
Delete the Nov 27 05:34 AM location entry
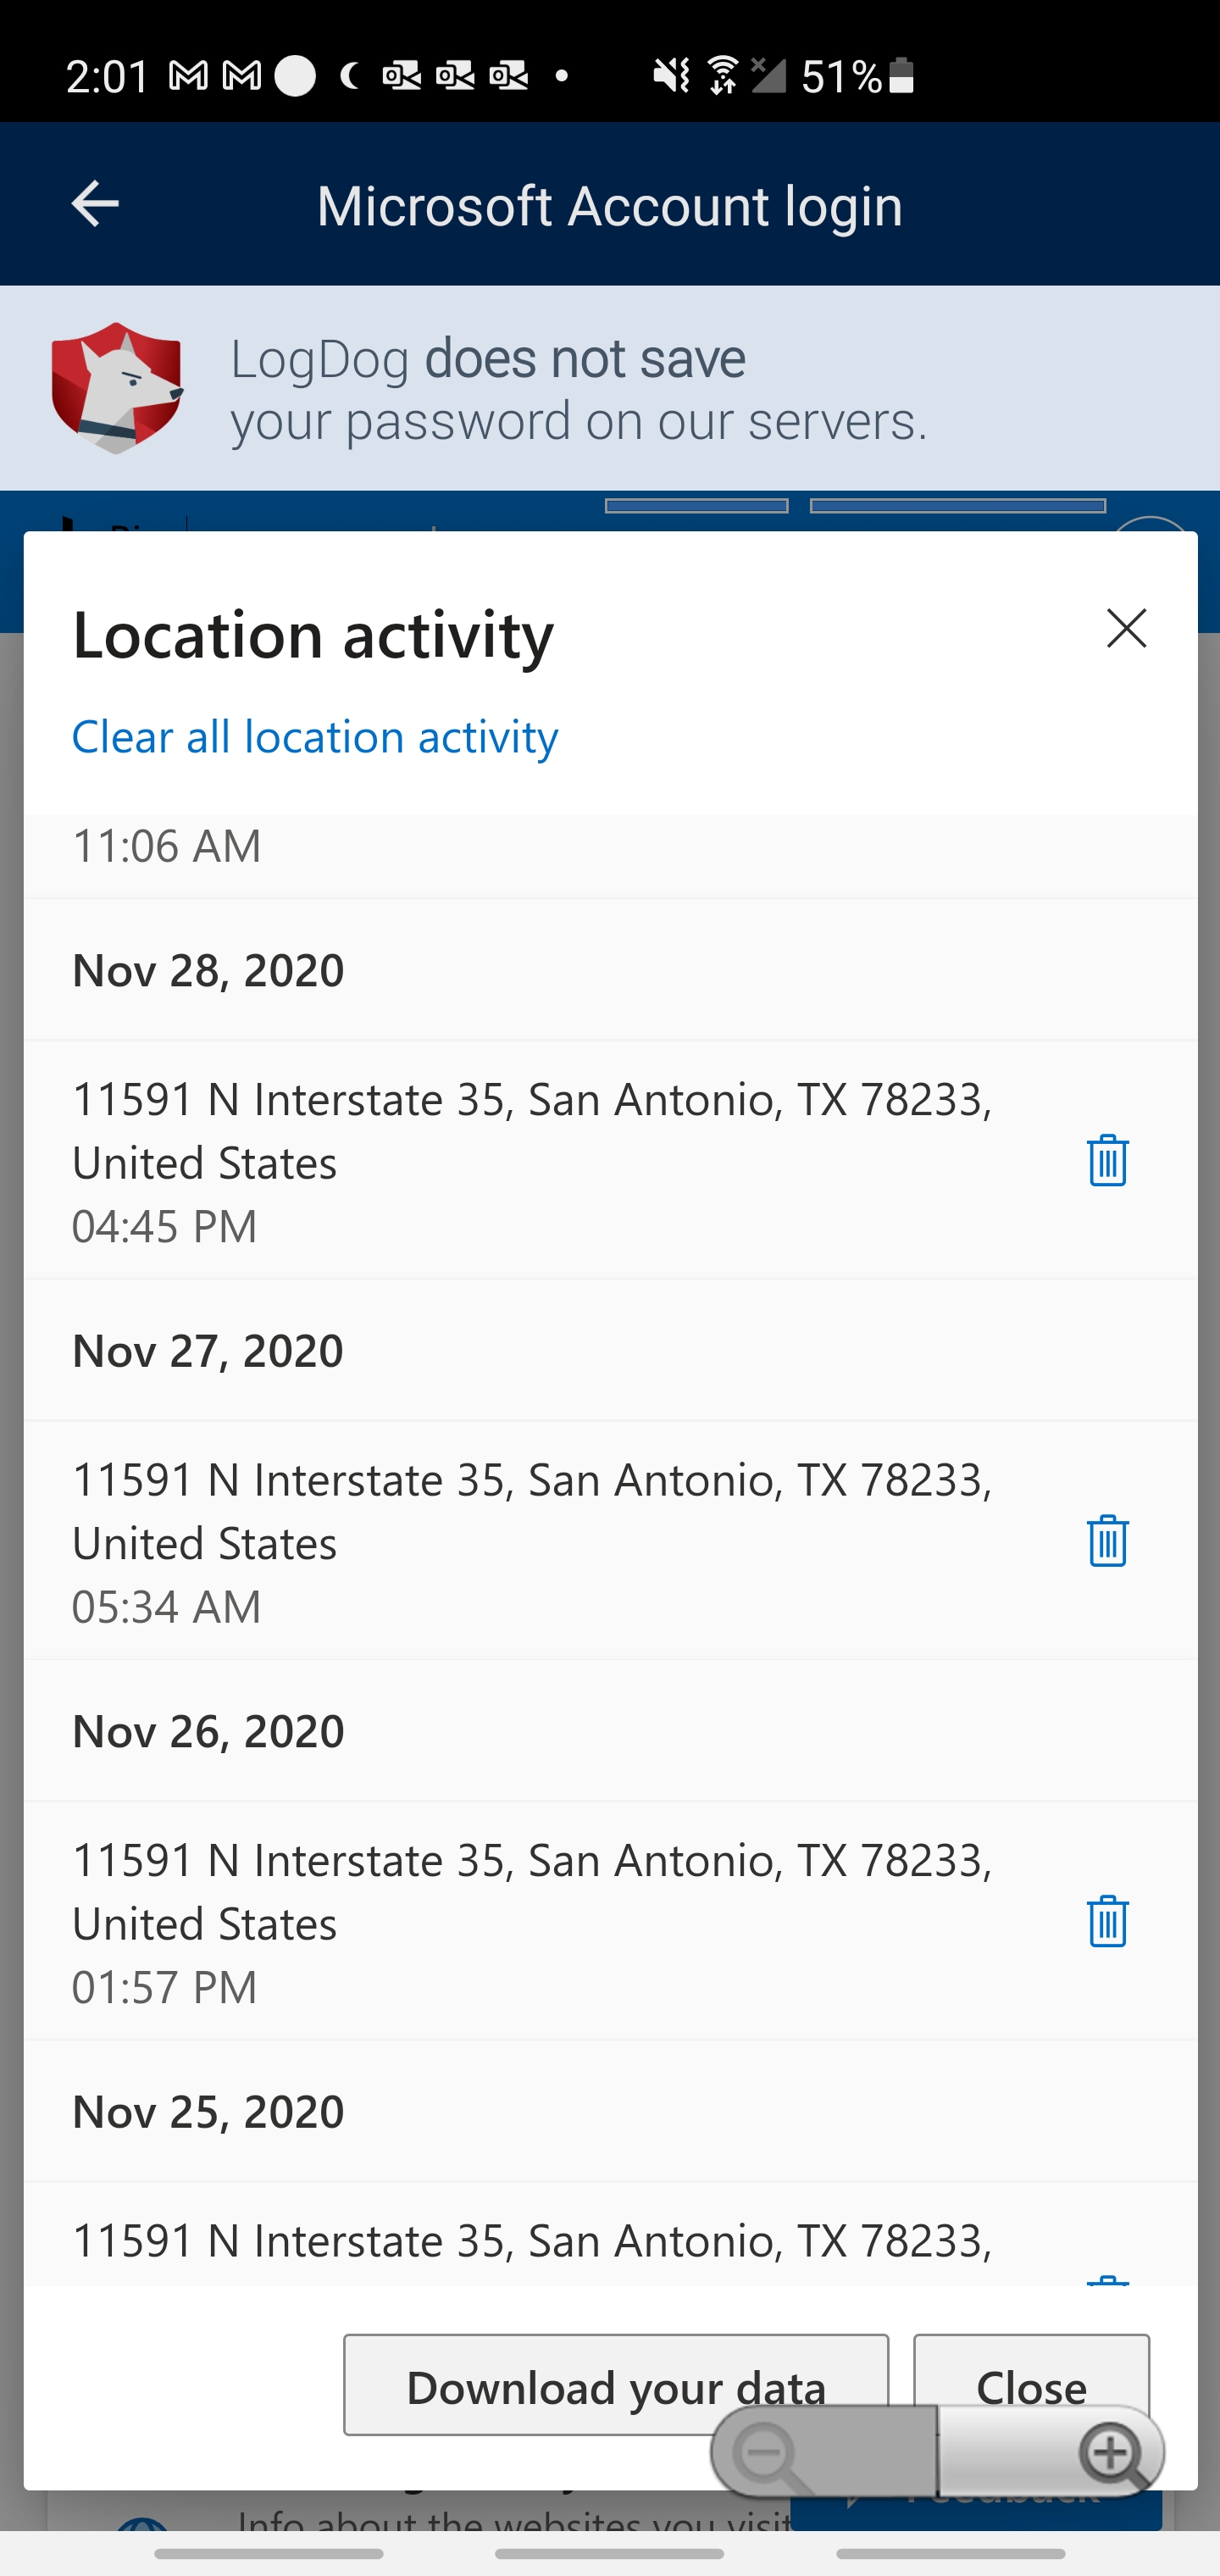[x=1107, y=1540]
